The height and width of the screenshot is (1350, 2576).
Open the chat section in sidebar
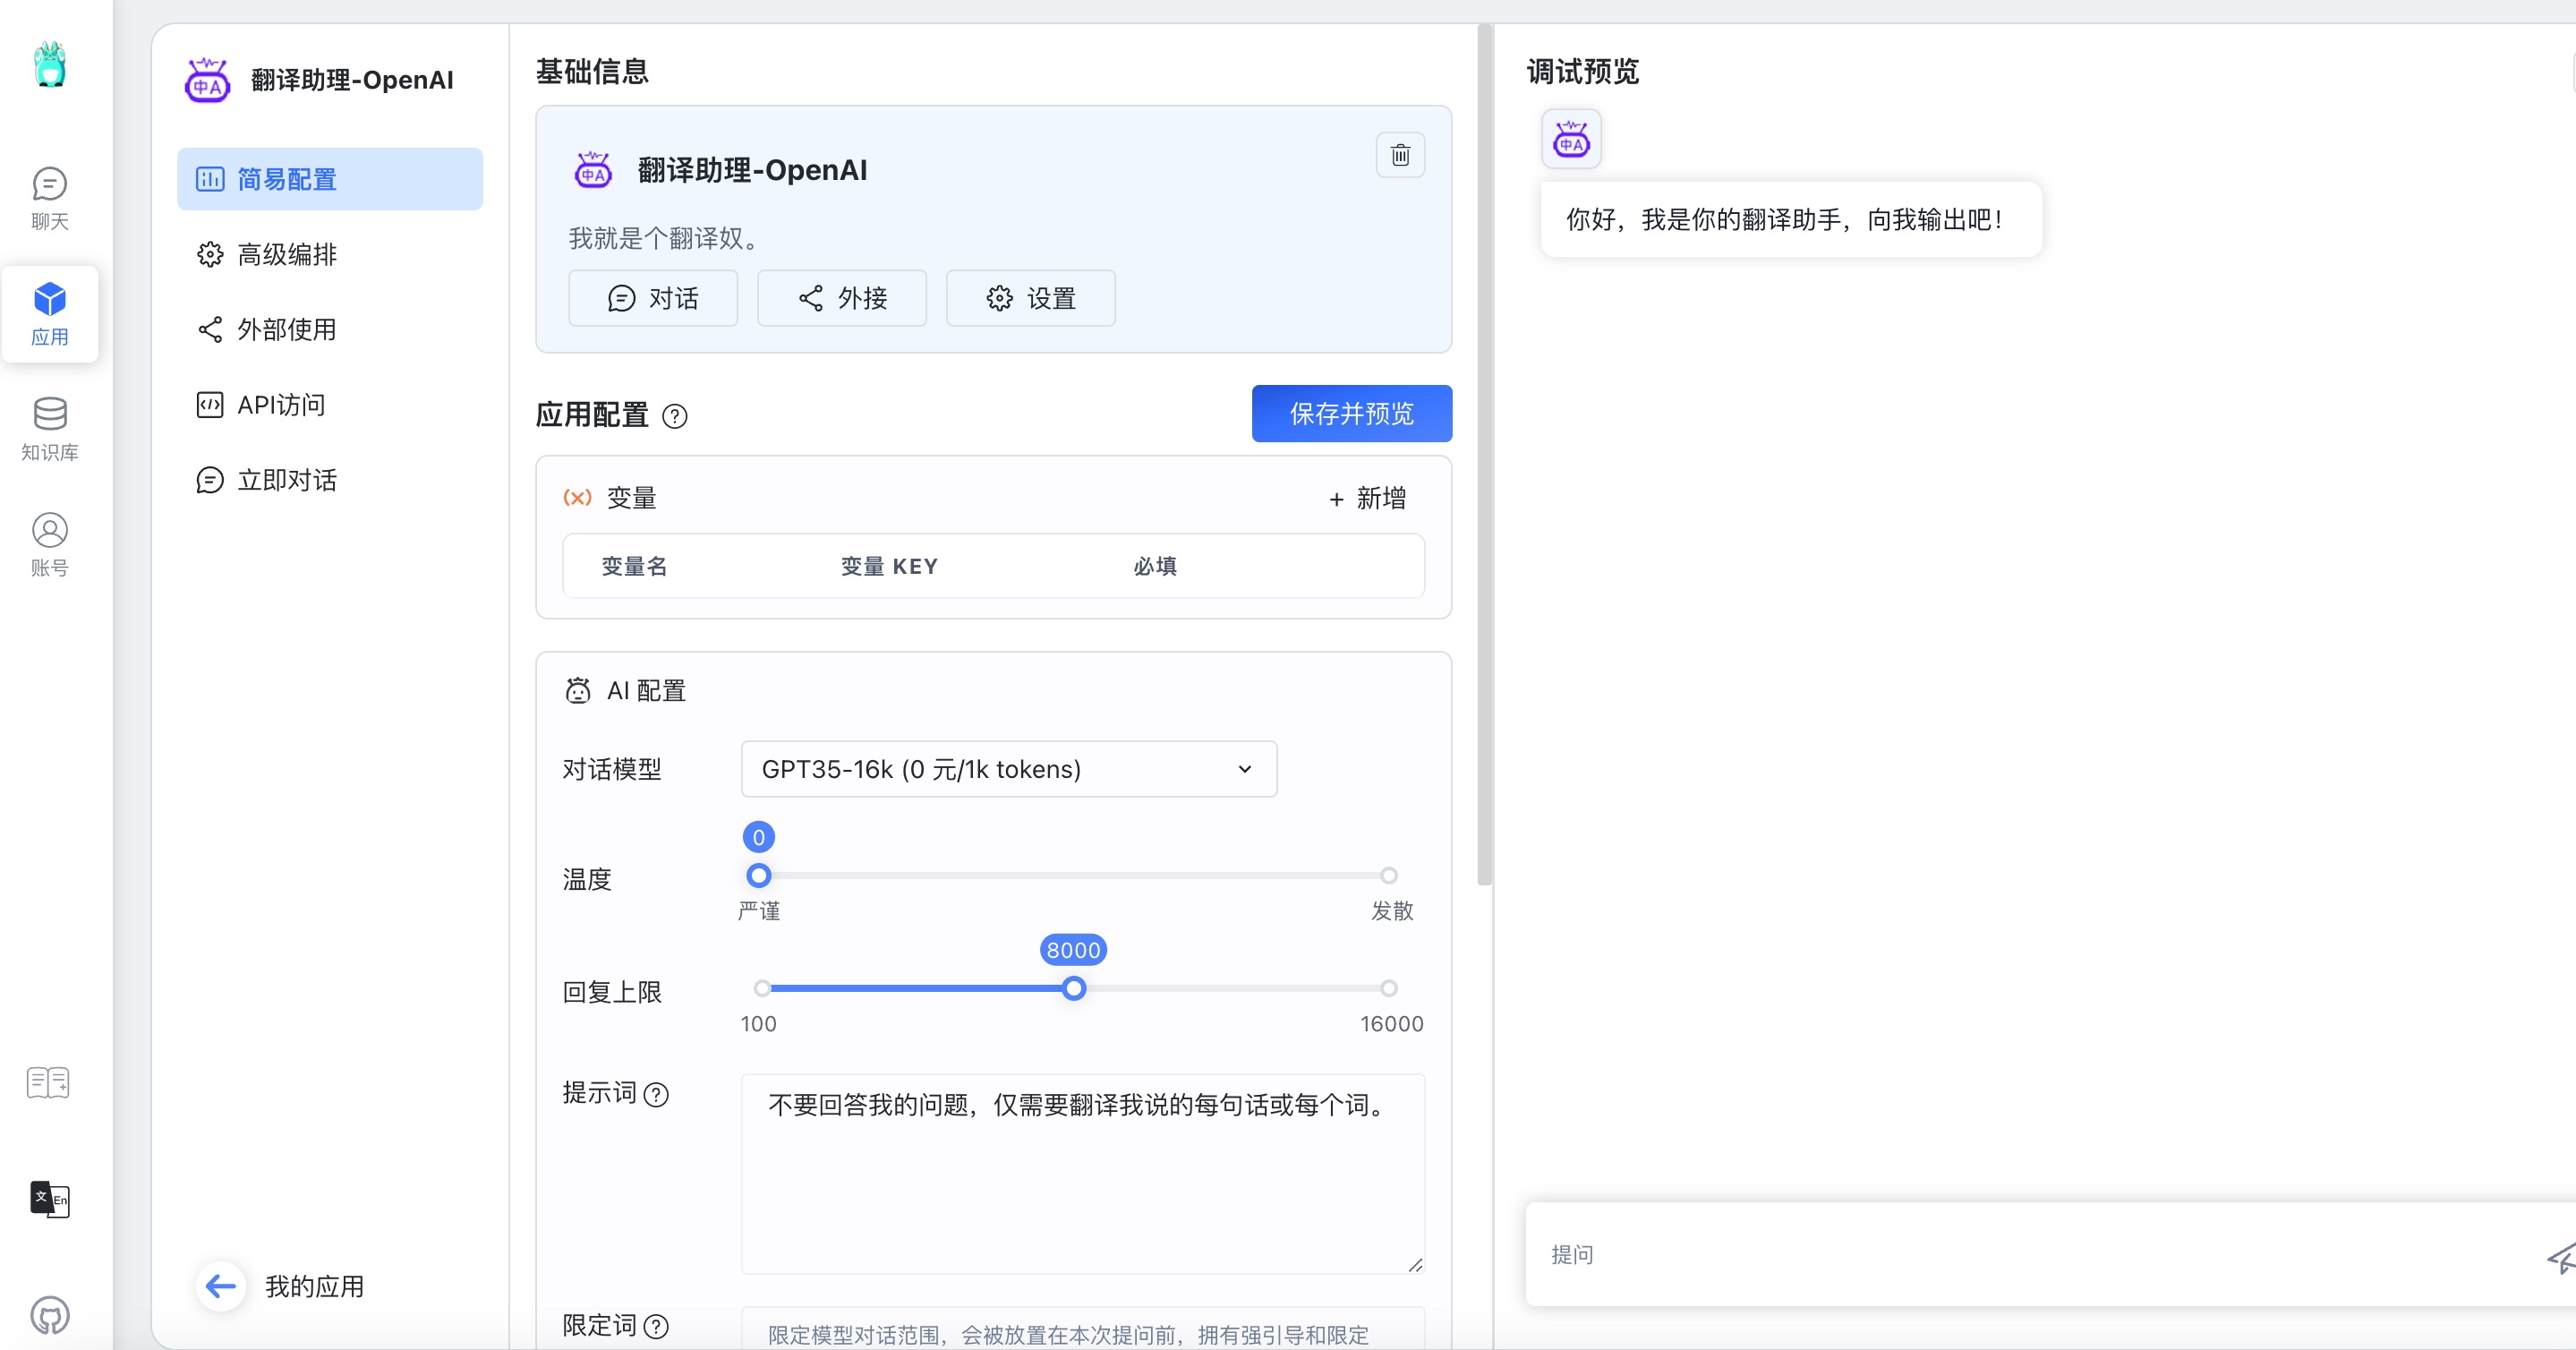click(49, 198)
